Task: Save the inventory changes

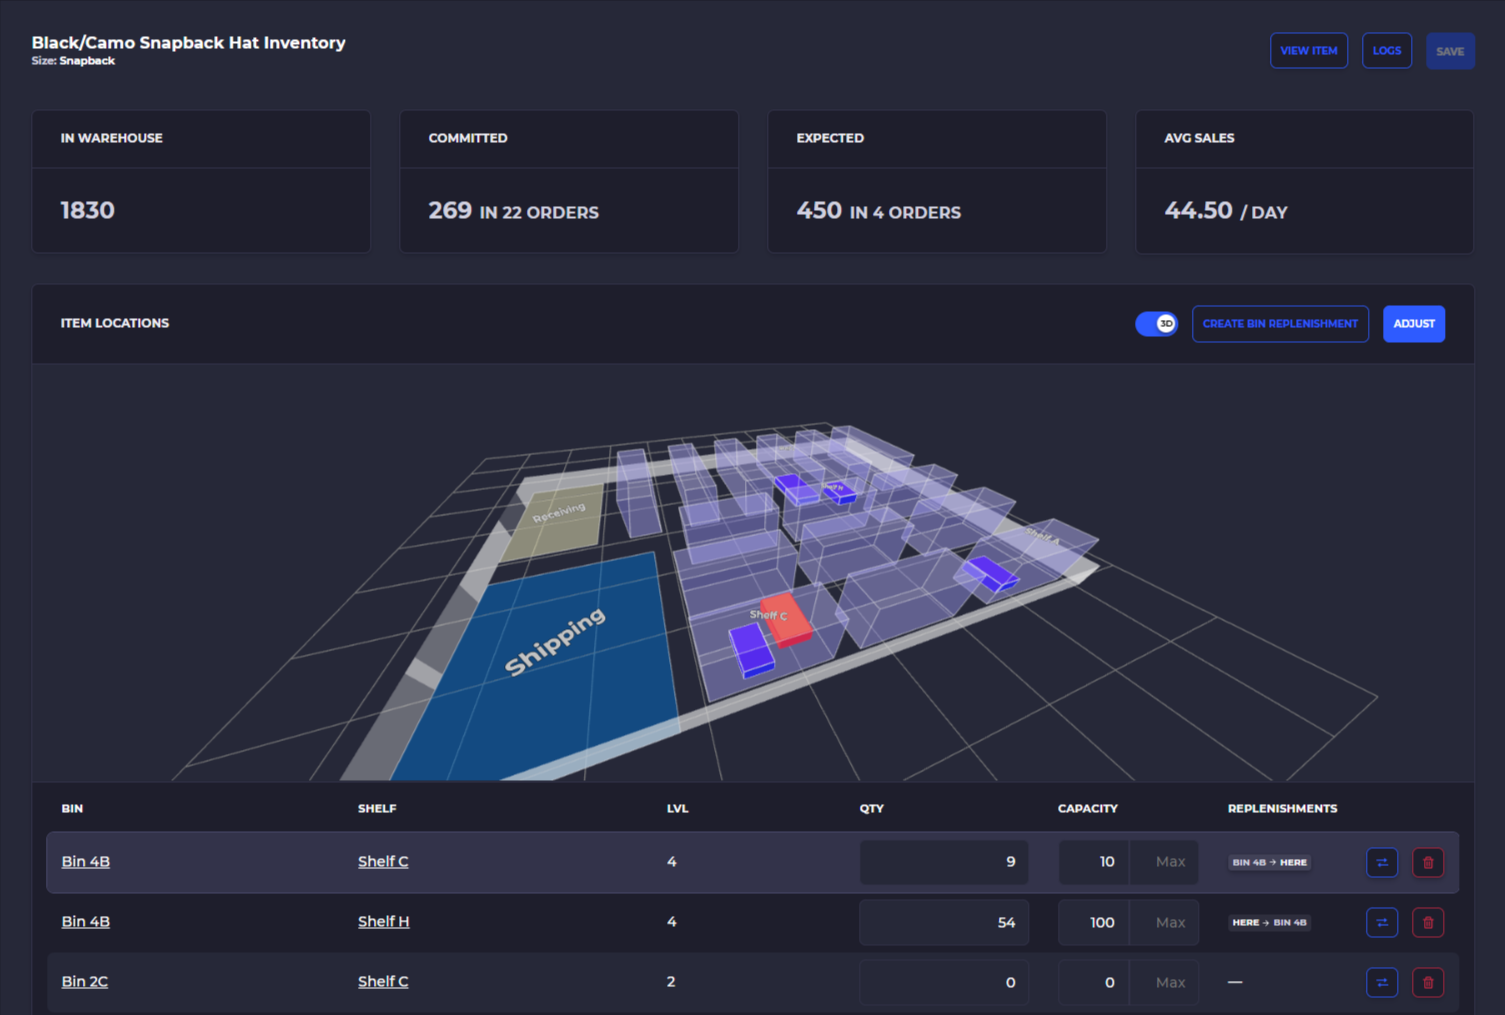Action: [x=1450, y=51]
